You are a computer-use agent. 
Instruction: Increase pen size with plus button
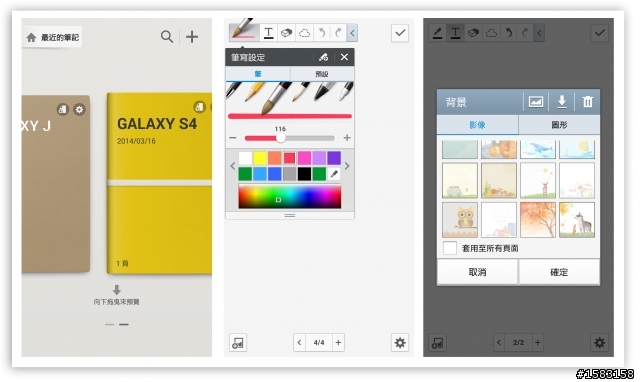tap(347, 138)
